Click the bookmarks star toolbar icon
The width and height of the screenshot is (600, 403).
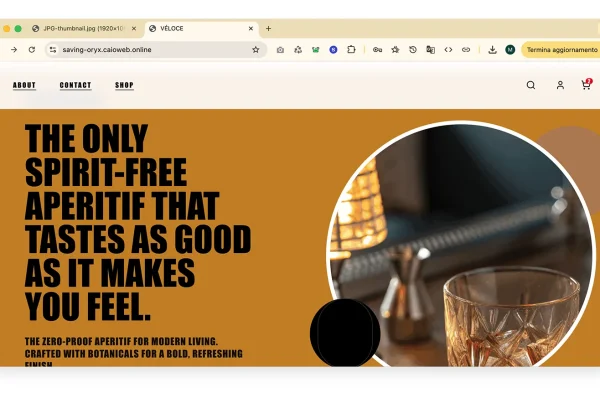point(395,50)
